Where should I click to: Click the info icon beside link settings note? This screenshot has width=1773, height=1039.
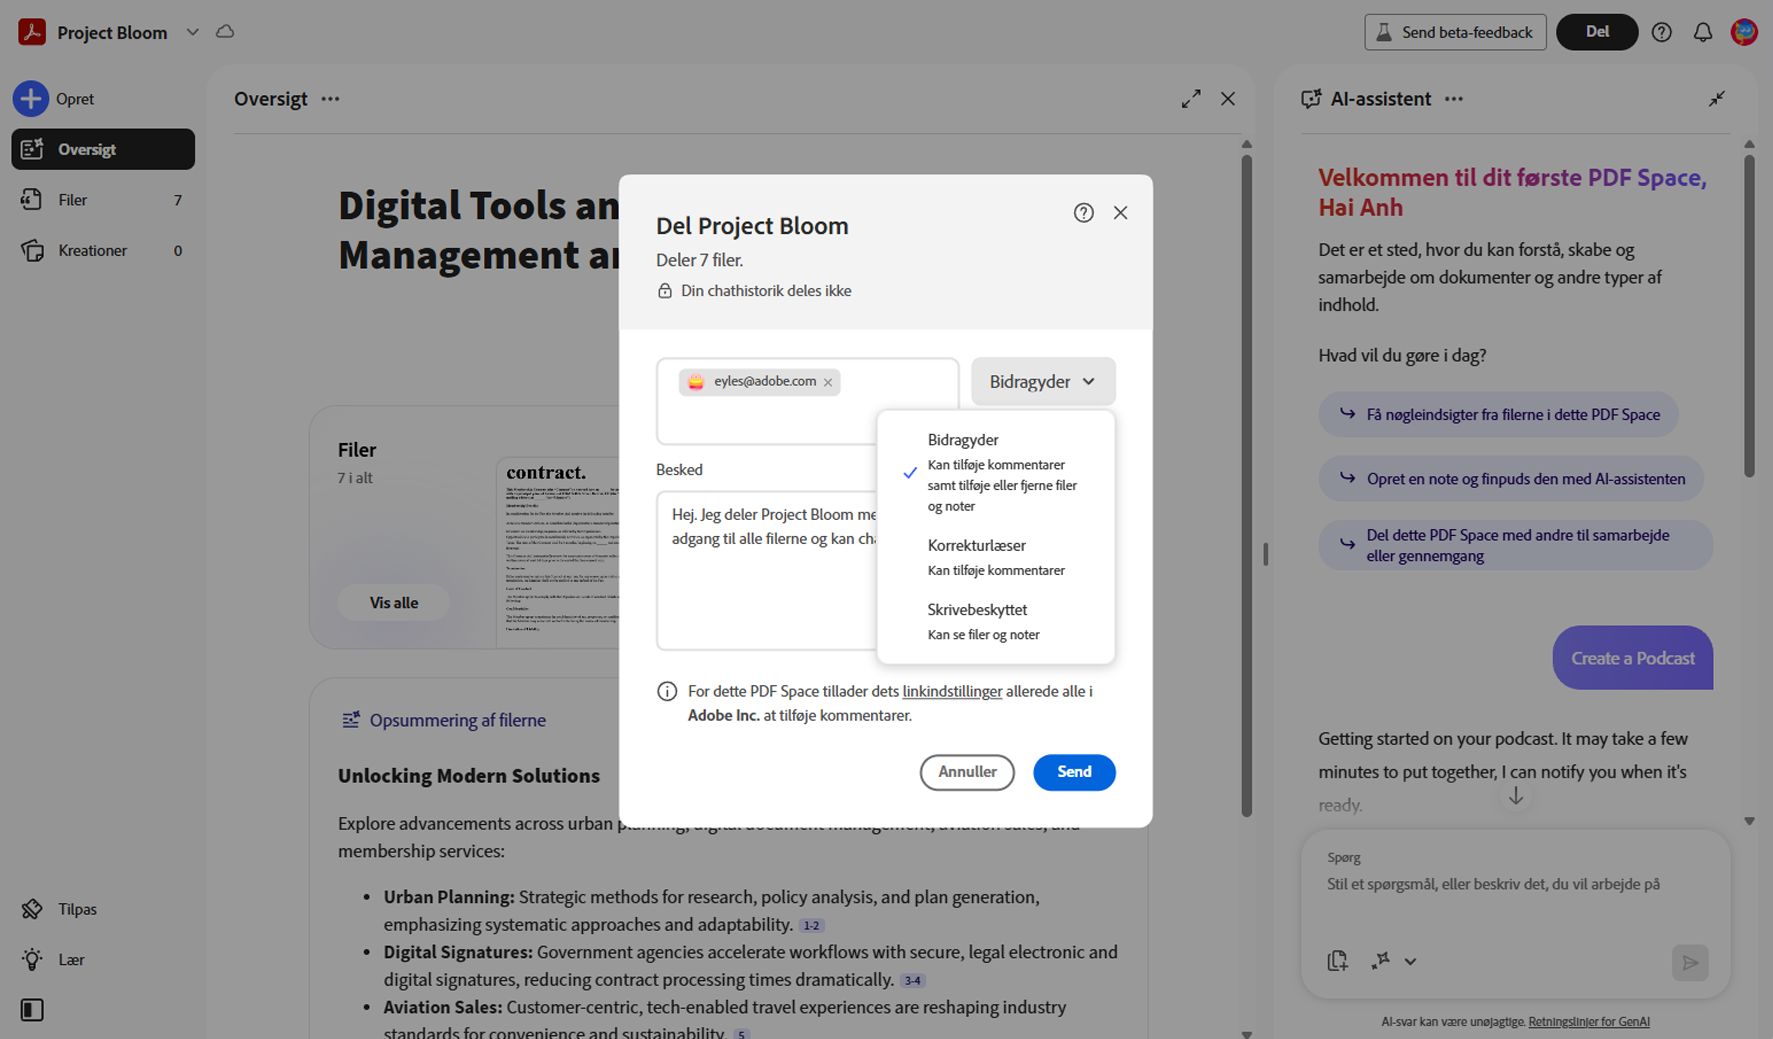click(x=667, y=691)
